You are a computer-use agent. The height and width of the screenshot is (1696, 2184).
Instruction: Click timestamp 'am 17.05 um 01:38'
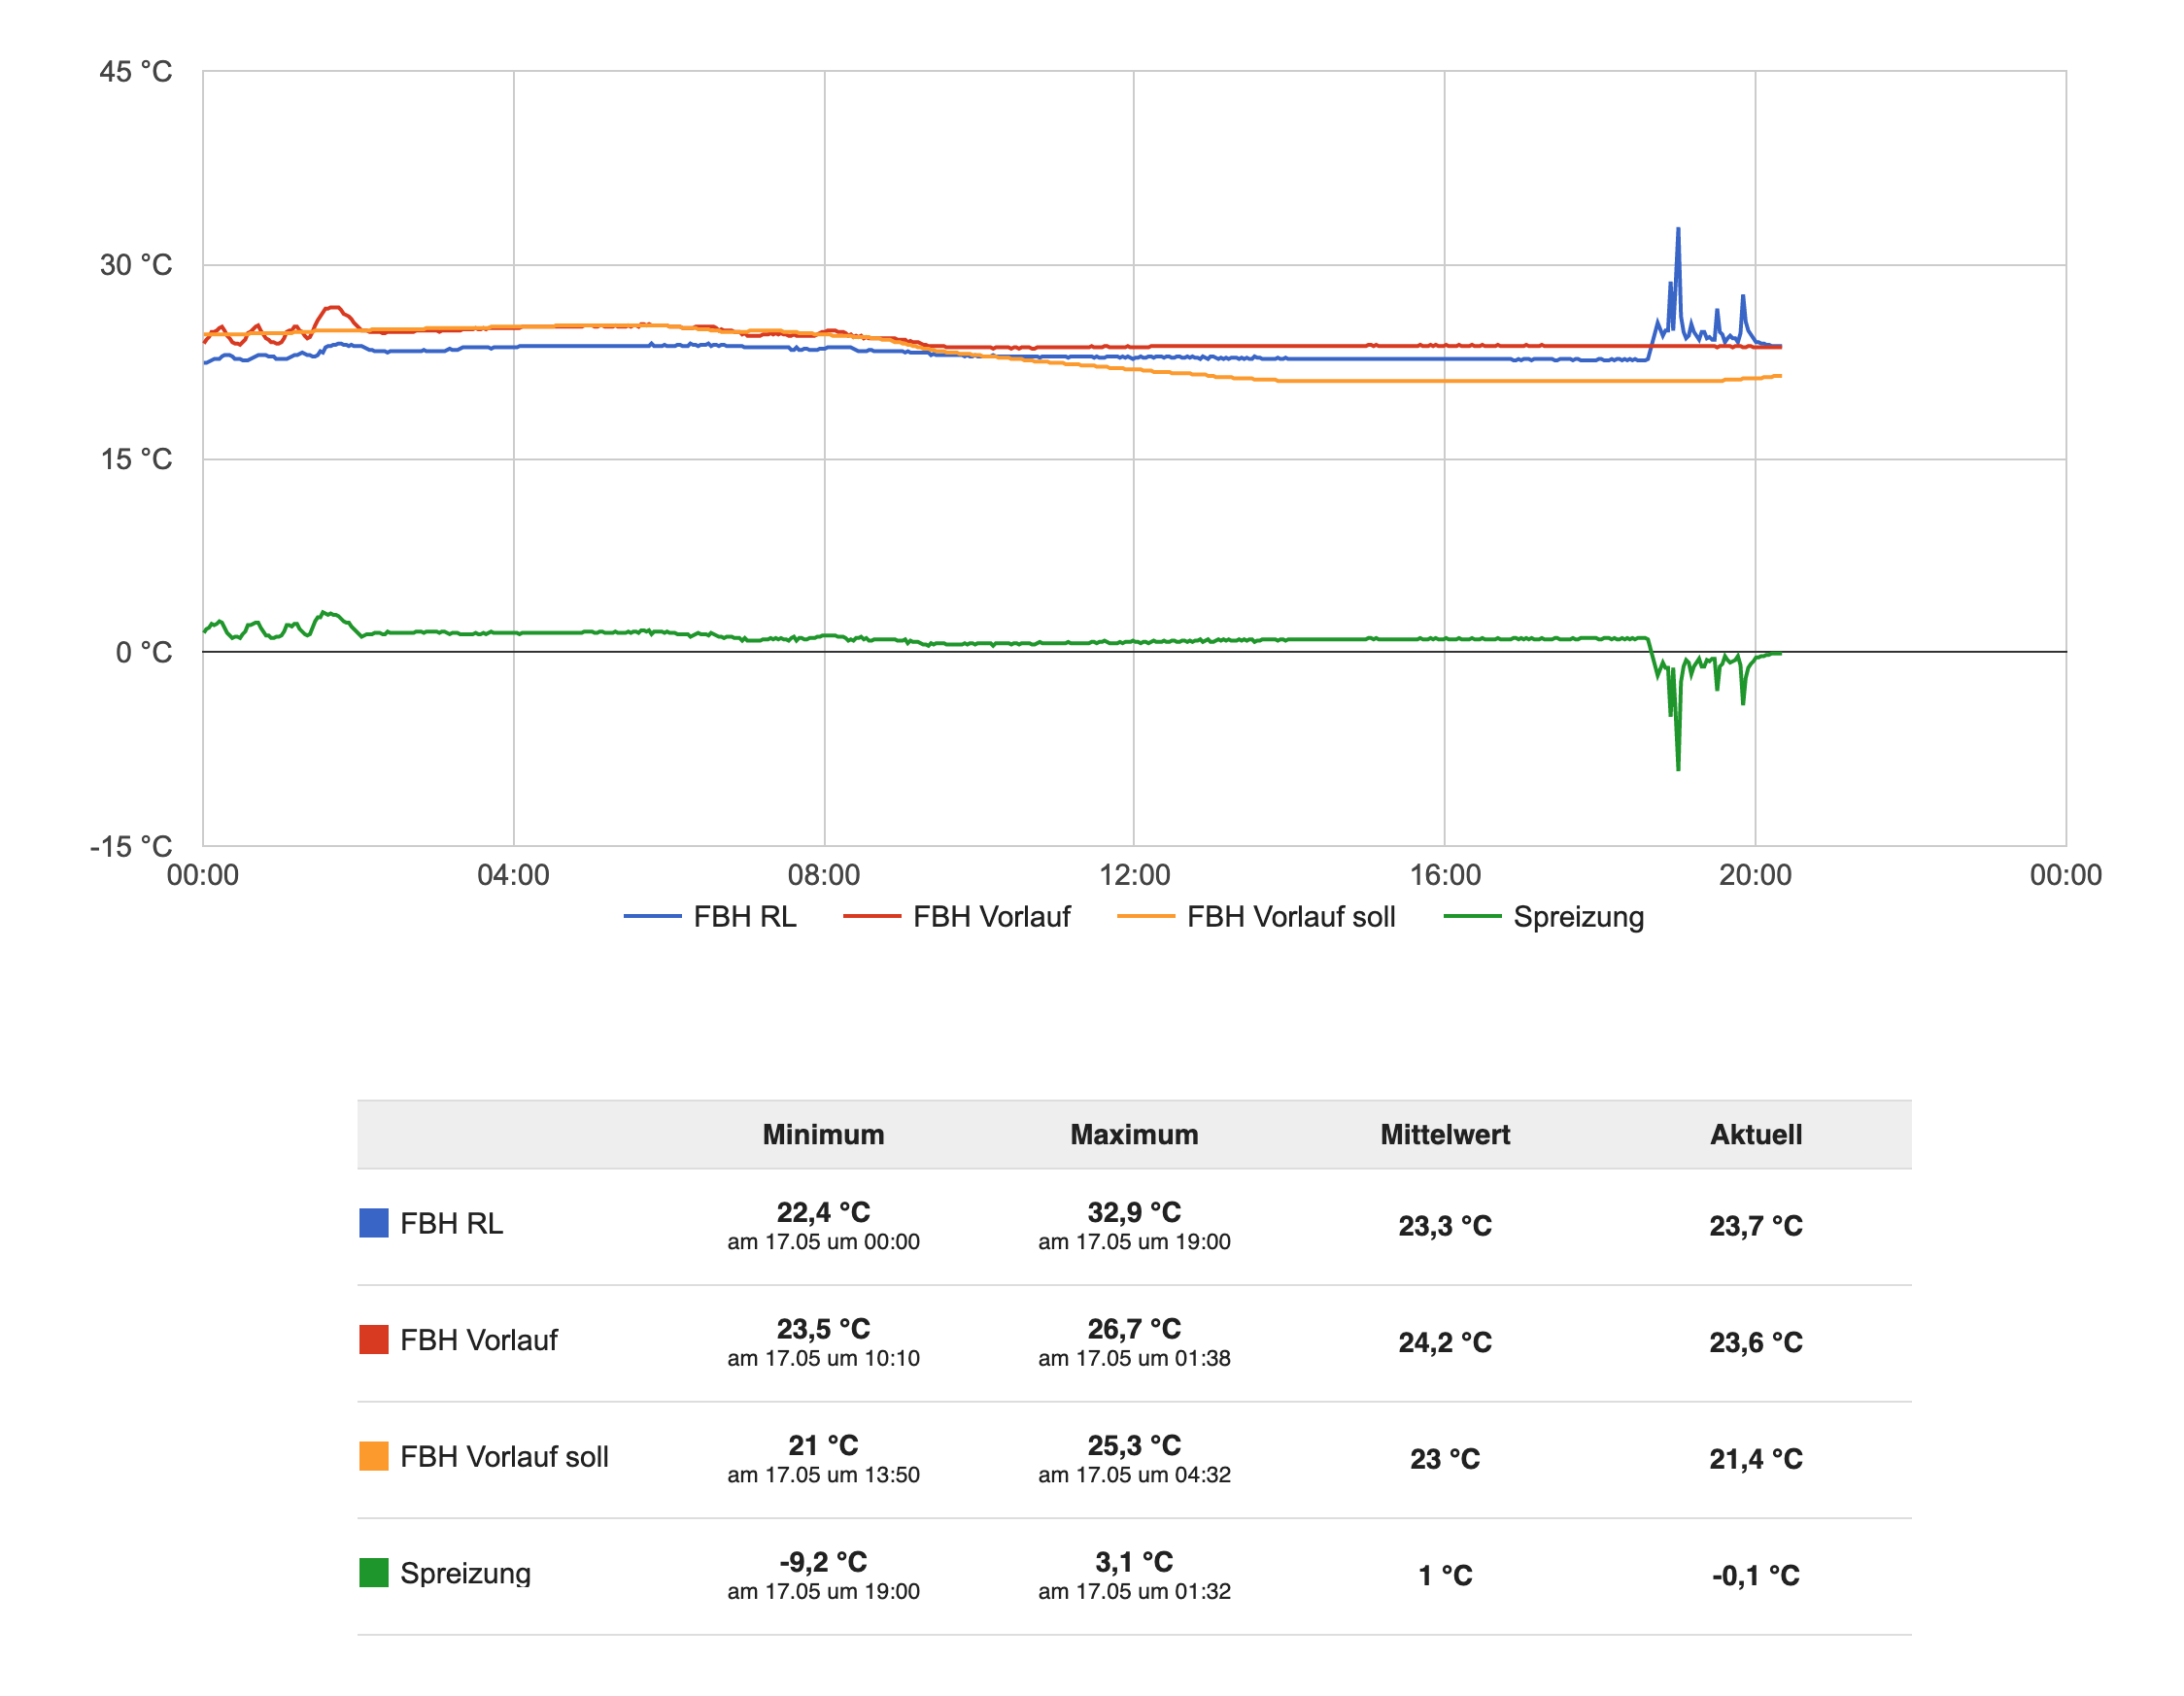tap(1134, 1358)
